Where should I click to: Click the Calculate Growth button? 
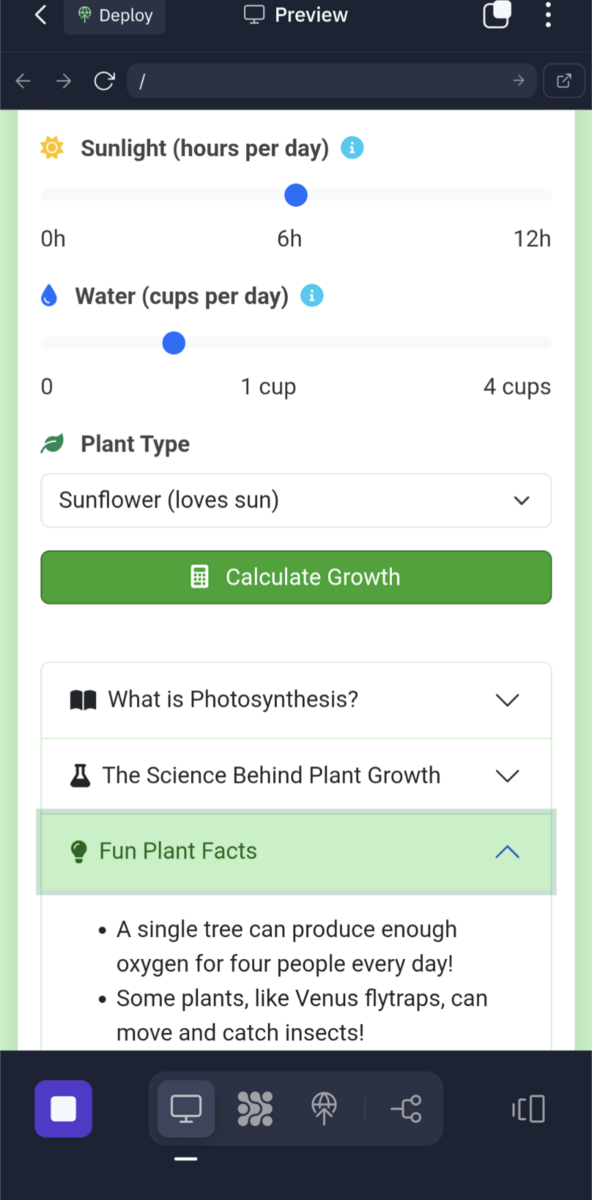296,577
